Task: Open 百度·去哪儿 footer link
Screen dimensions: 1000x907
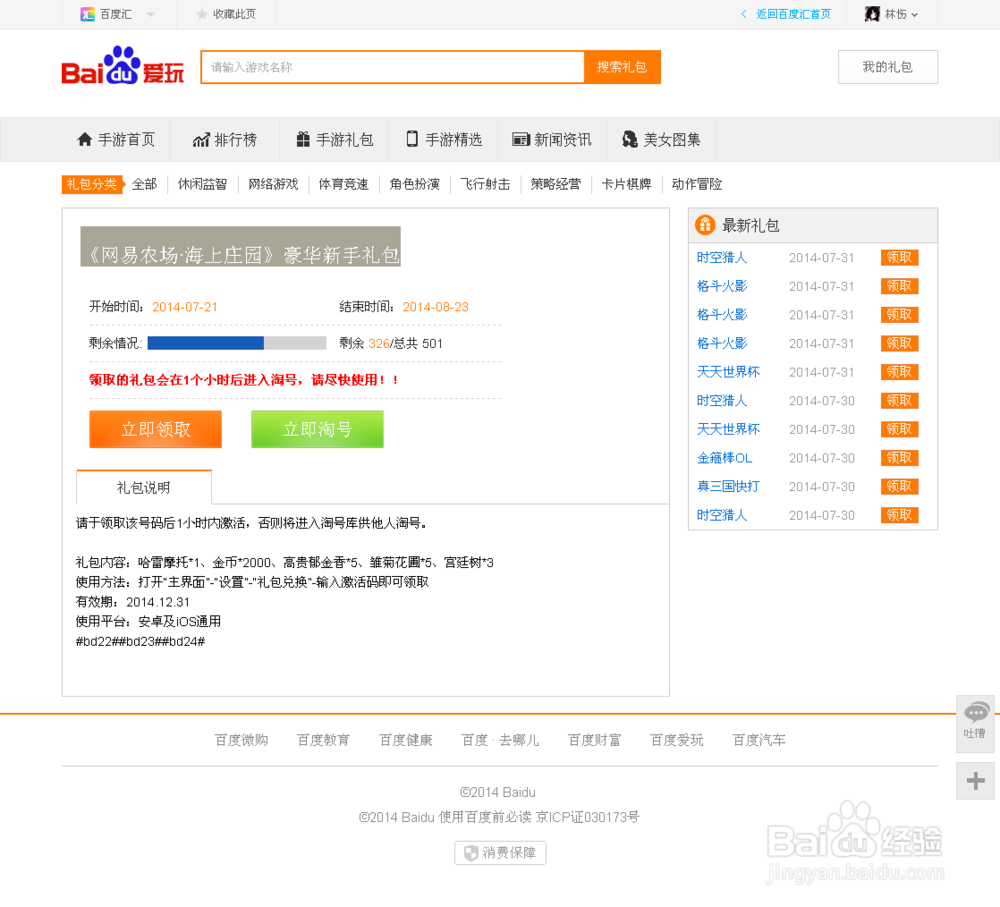Action: tap(500, 740)
